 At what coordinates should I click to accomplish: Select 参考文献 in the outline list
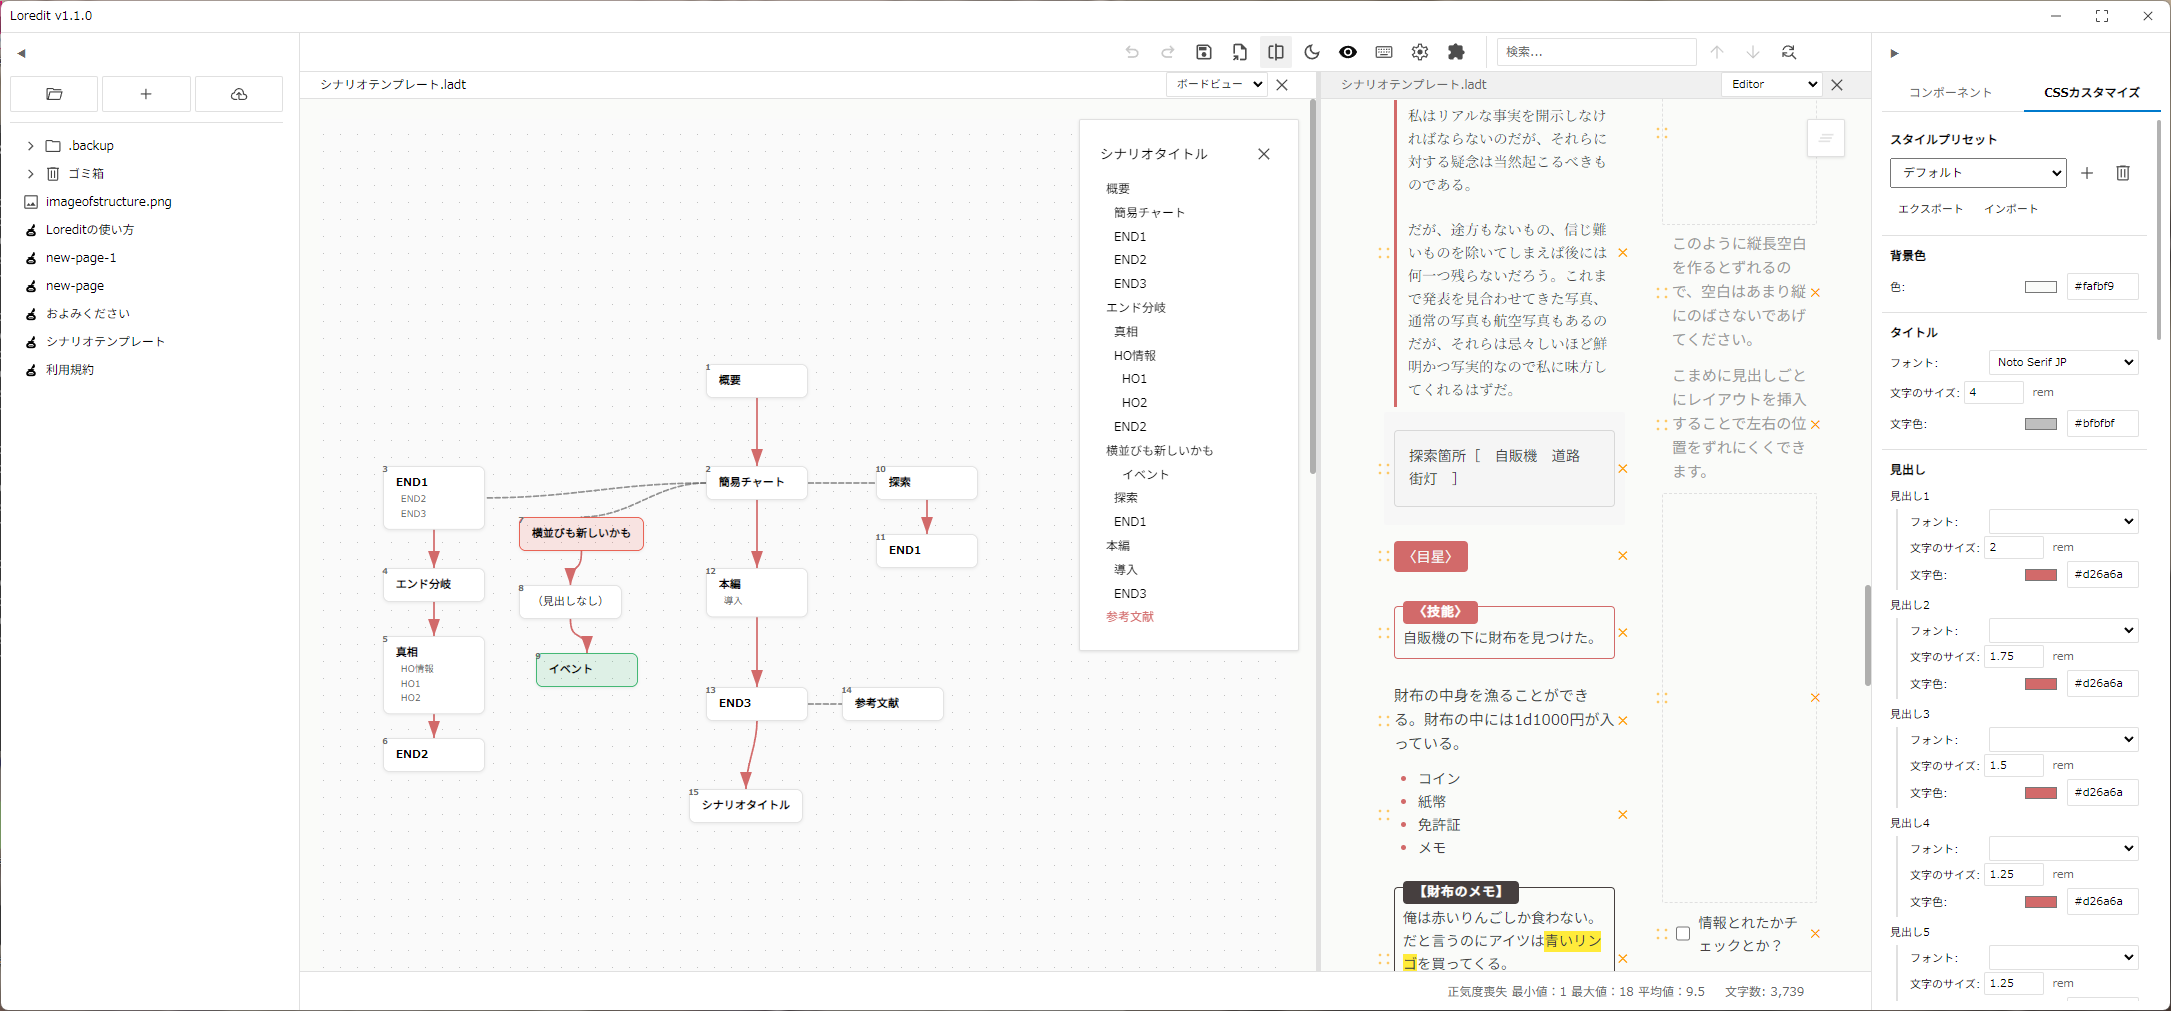(x=1130, y=617)
